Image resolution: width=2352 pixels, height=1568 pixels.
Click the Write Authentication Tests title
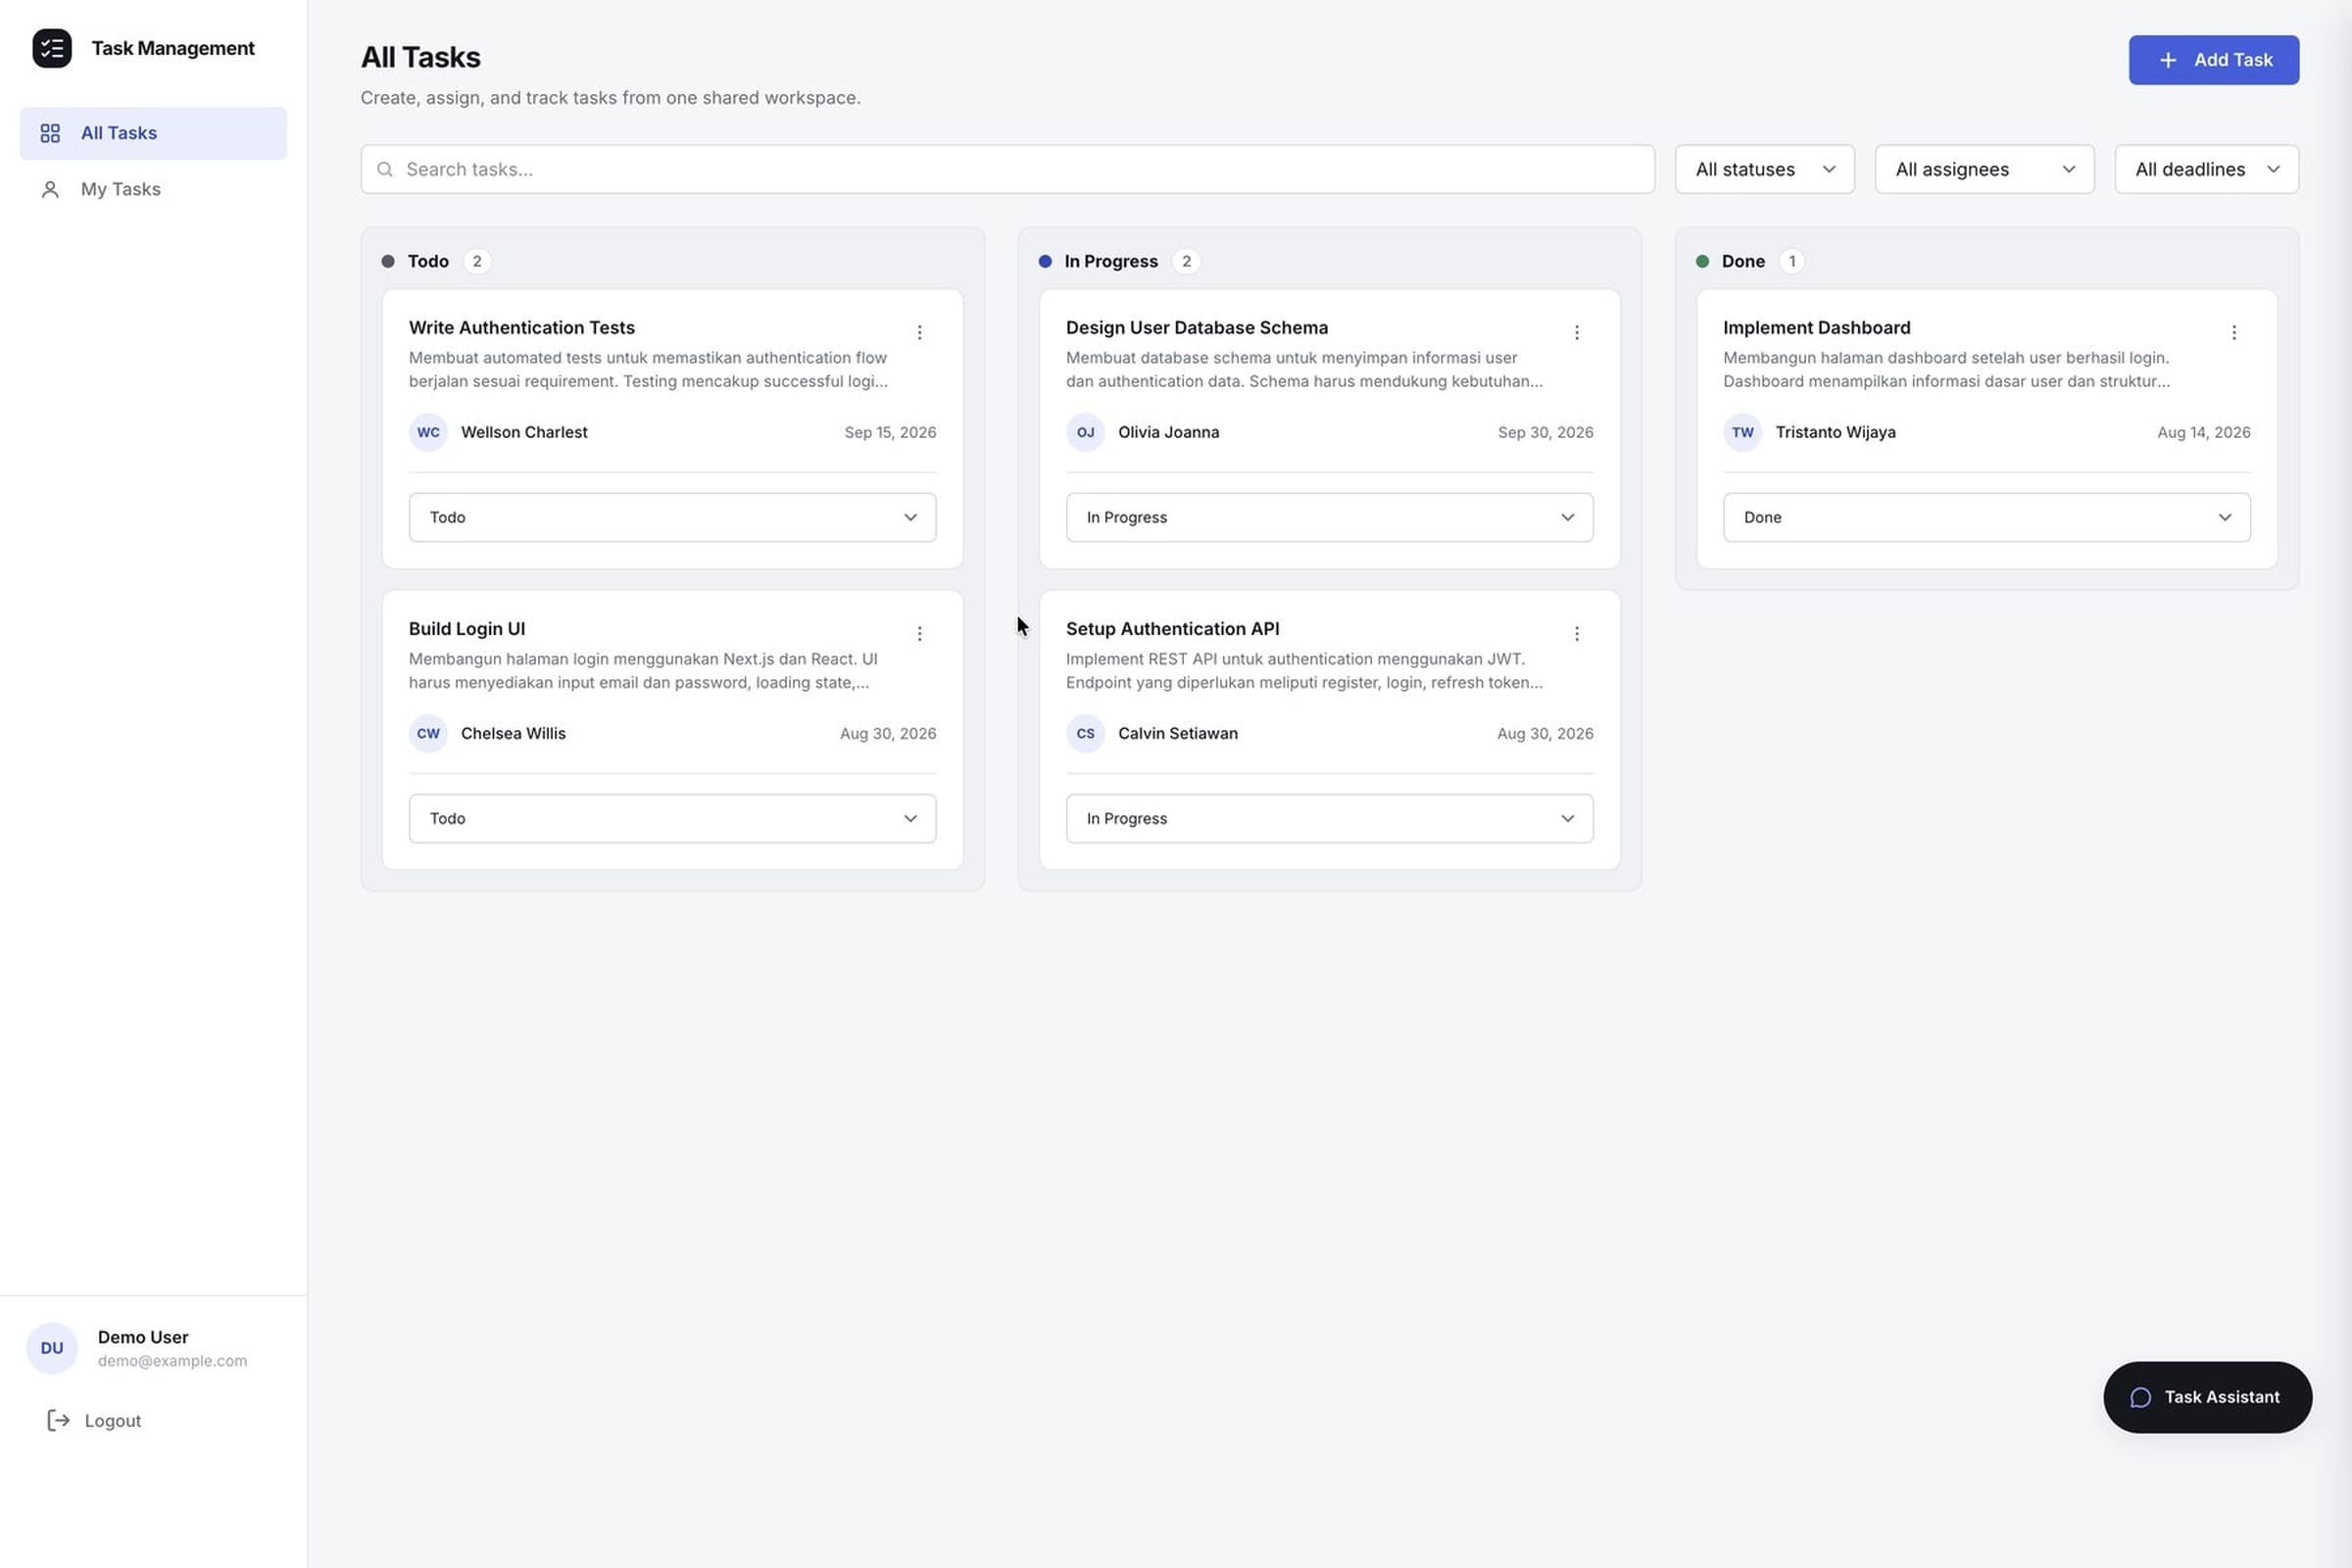point(521,327)
